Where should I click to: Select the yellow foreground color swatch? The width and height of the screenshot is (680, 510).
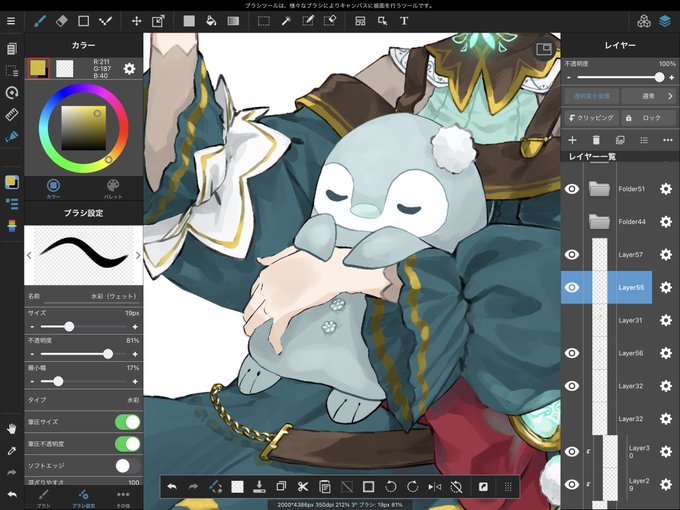pos(39,69)
